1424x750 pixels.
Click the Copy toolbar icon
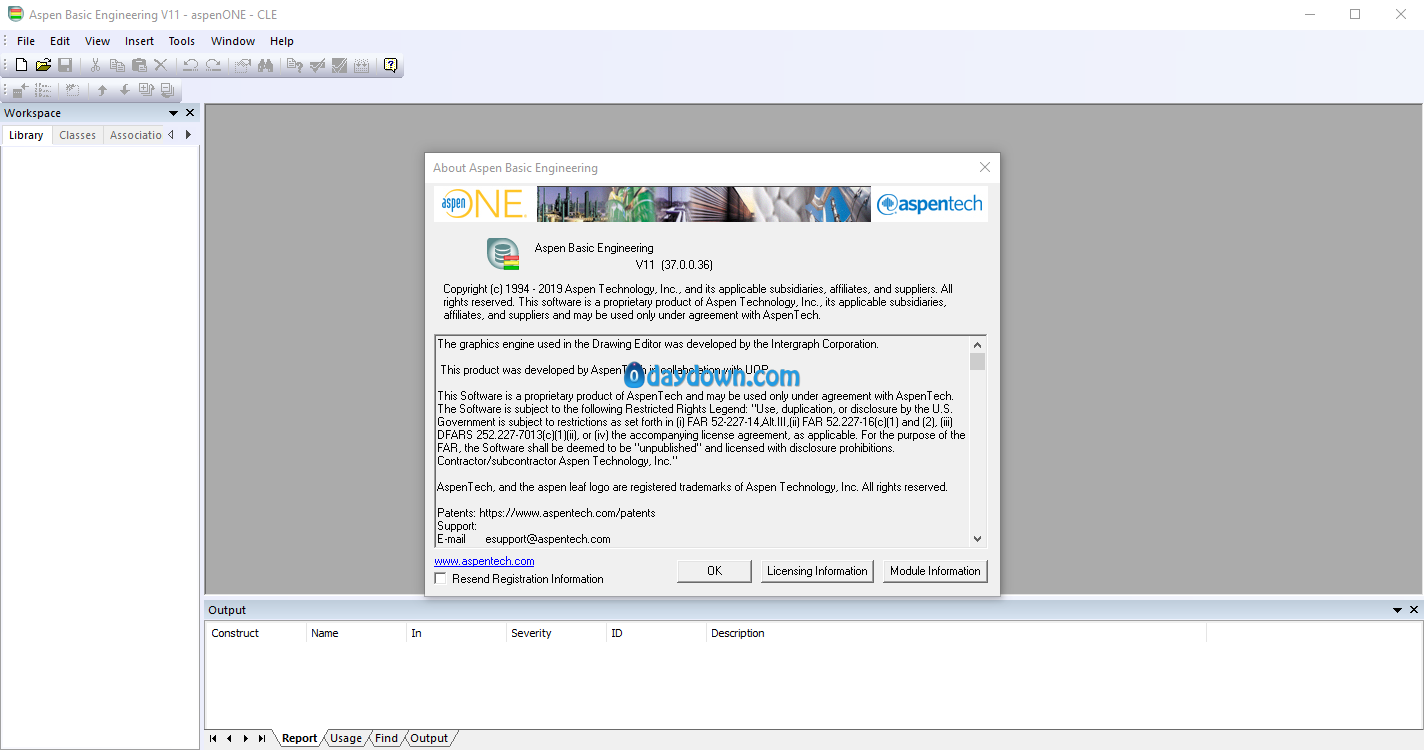(117, 65)
